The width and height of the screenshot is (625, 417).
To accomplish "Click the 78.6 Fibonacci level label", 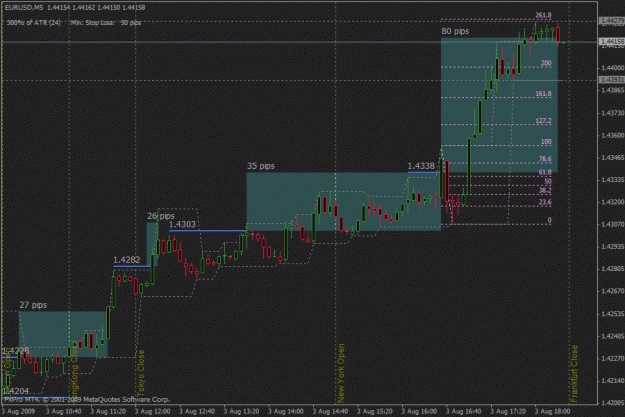I will pyautogui.click(x=545, y=159).
